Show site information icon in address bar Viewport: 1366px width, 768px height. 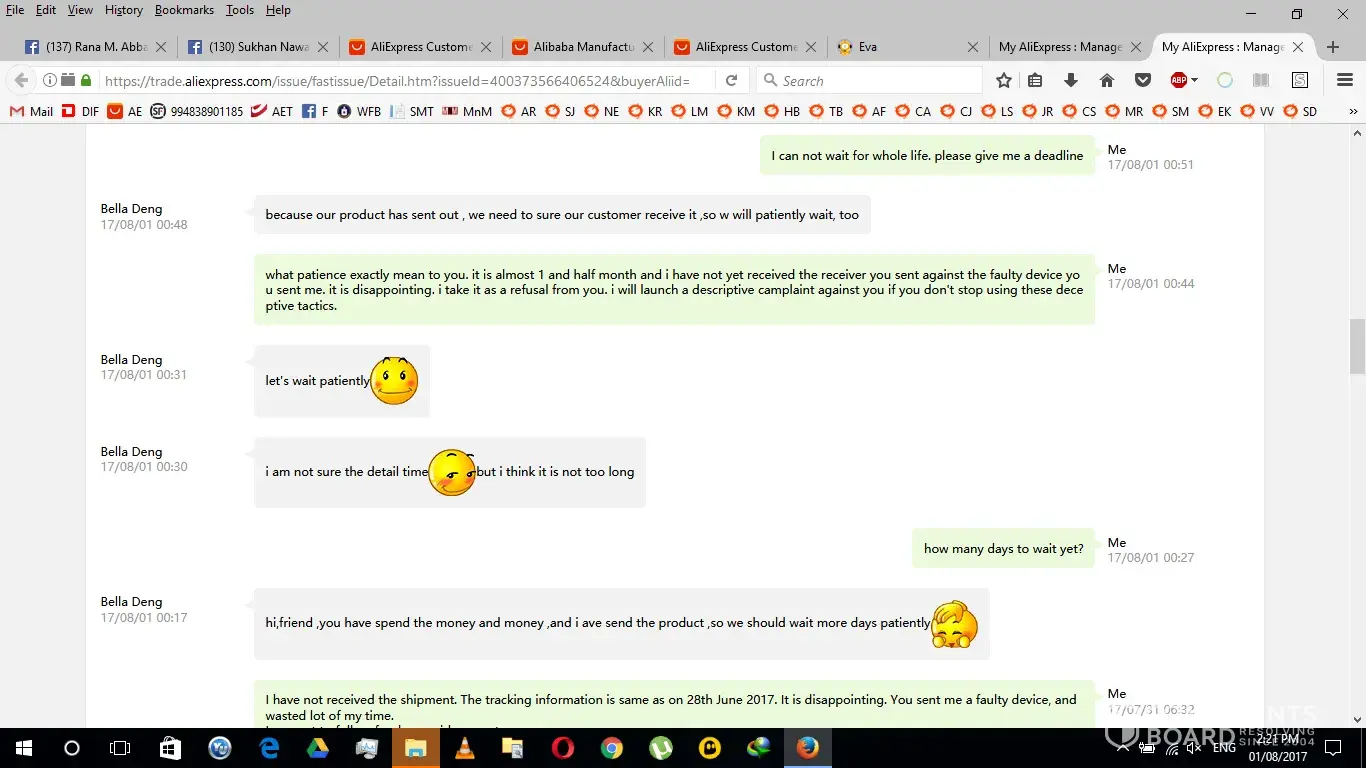pos(49,81)
